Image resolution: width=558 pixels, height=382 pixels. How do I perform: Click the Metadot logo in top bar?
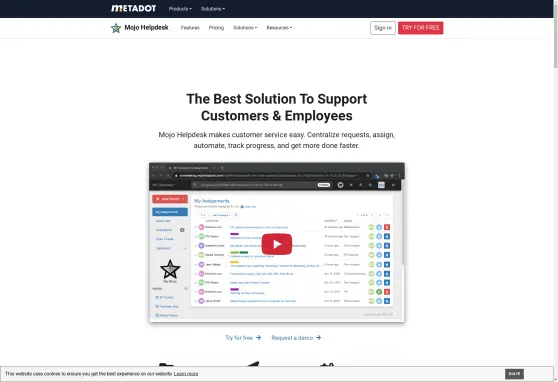click(x=133, y=9)
